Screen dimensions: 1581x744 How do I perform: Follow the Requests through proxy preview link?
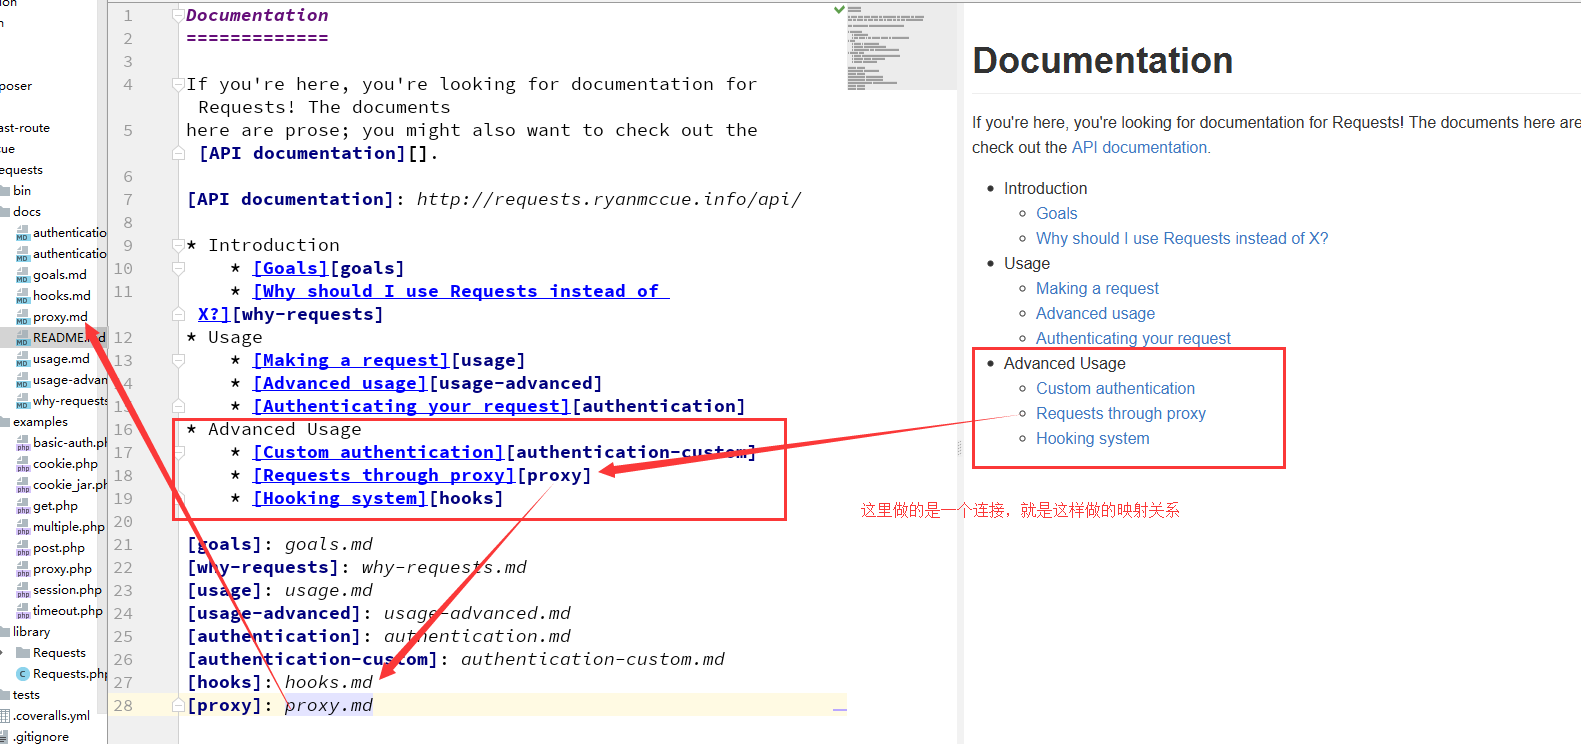(1120, 414)
